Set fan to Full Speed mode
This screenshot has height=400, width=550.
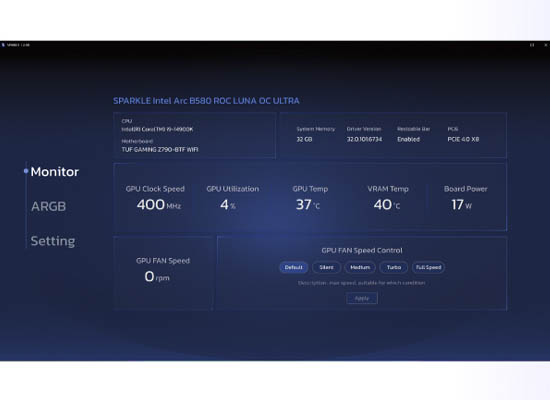click(x=428, y=267)
